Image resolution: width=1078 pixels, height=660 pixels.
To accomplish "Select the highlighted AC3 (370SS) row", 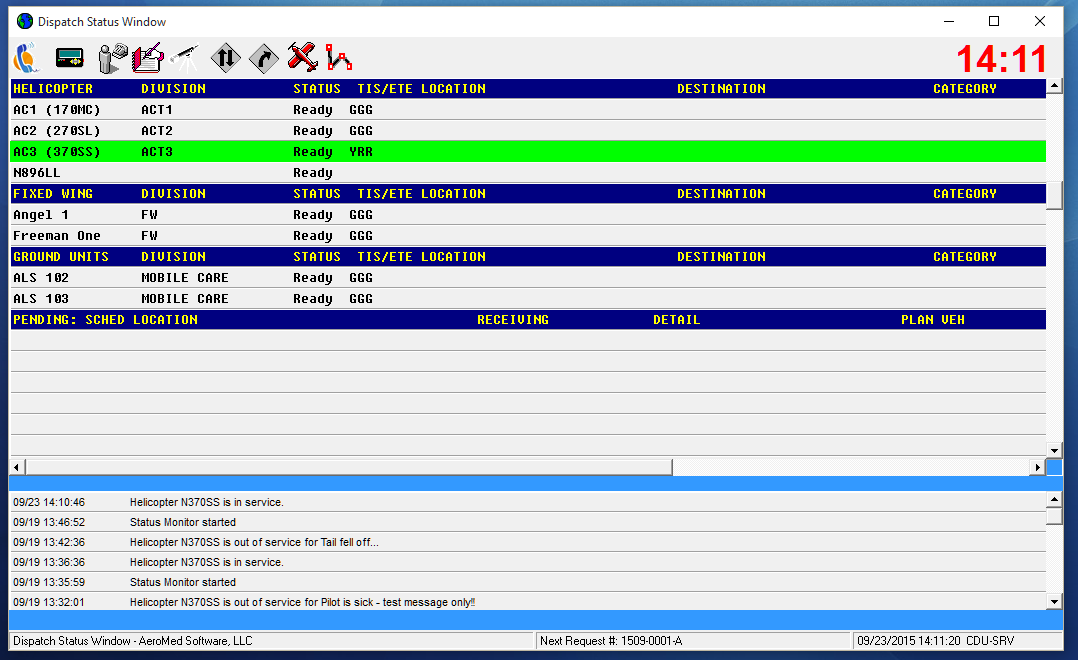I will click(528, 152).
